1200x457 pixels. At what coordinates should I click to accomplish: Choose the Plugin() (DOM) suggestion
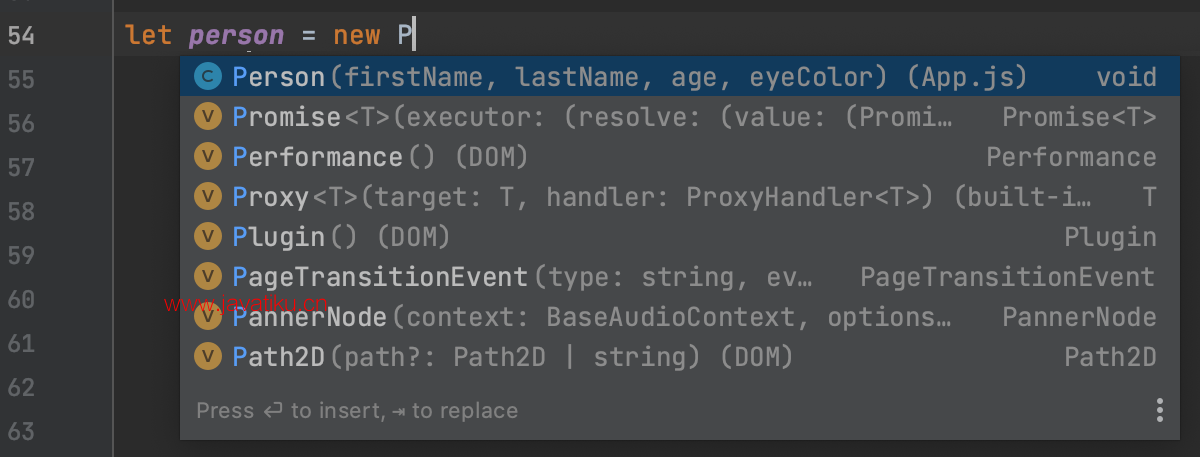pyautogui.click(x=675, y=237)
